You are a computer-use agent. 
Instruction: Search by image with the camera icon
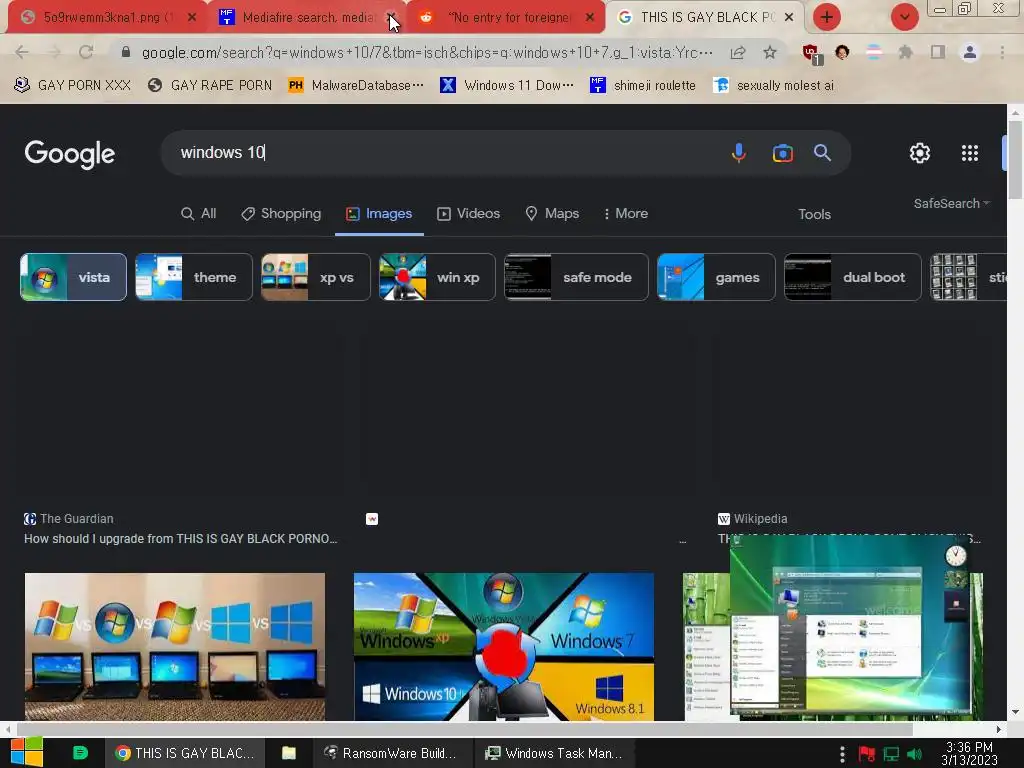pyautogui.click(x=782, y=153)
